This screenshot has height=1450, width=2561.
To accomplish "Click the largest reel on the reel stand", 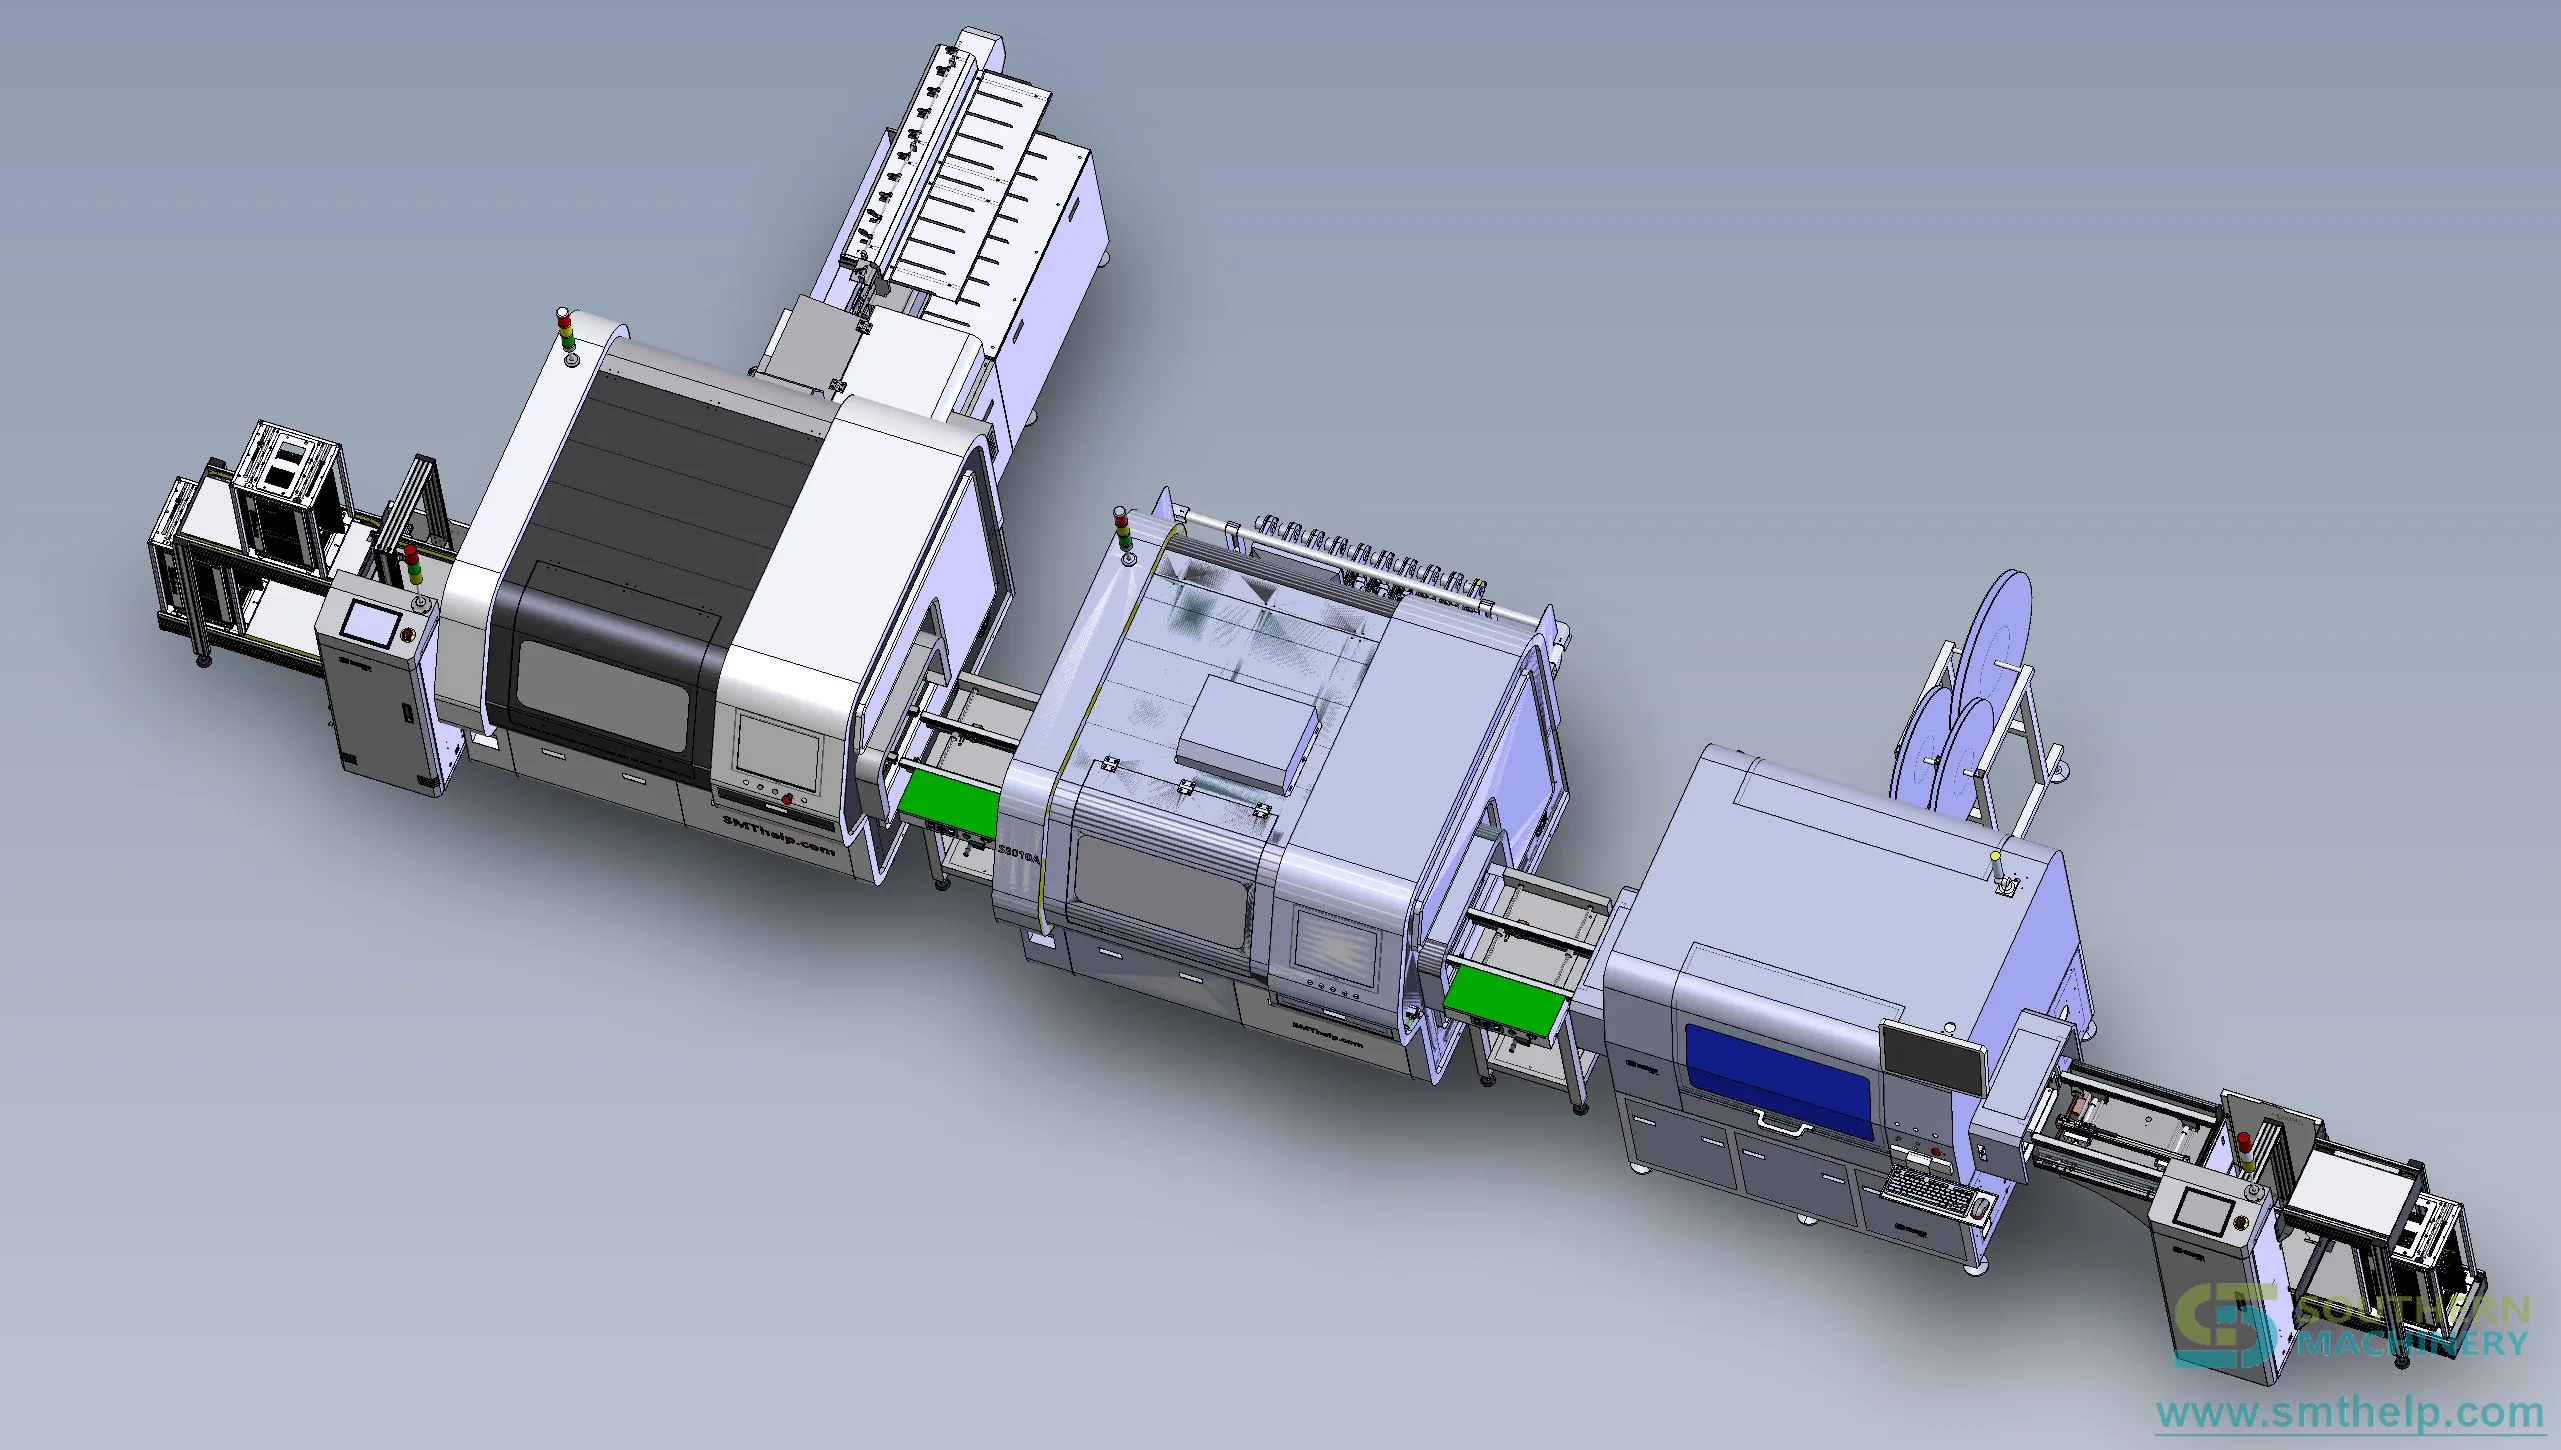I will coord(1995,642).
